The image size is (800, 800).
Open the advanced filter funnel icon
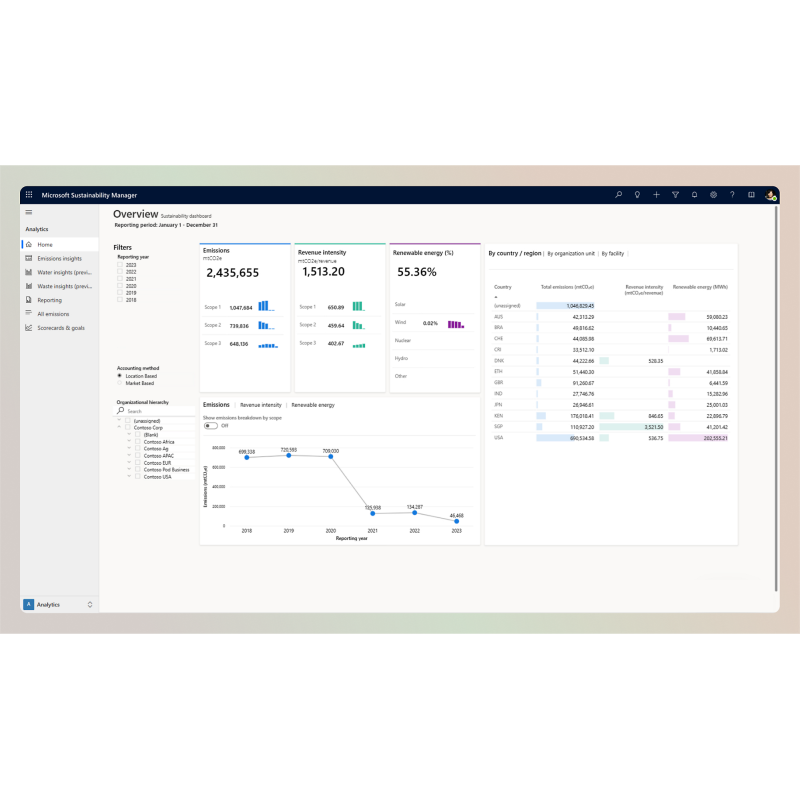click(676, 194)
